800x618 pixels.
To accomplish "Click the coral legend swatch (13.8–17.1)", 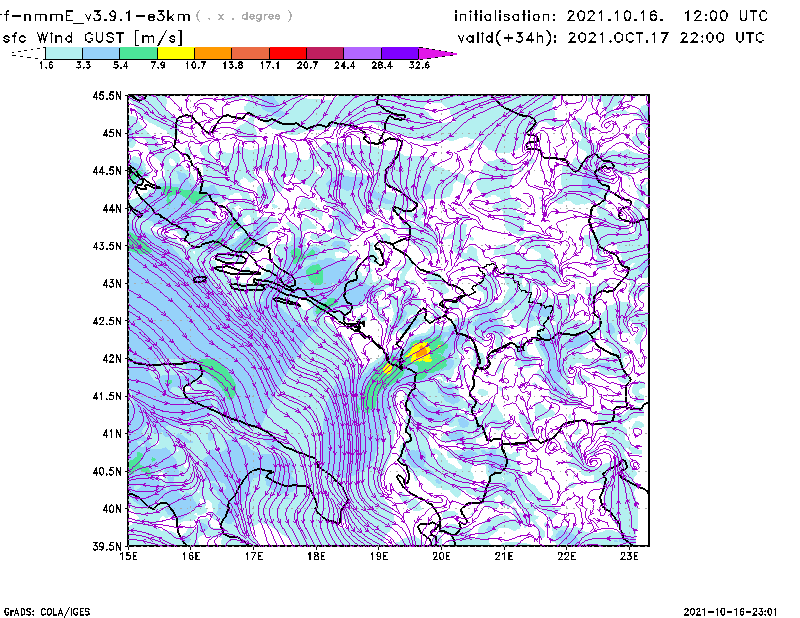I will coord(251,53).
